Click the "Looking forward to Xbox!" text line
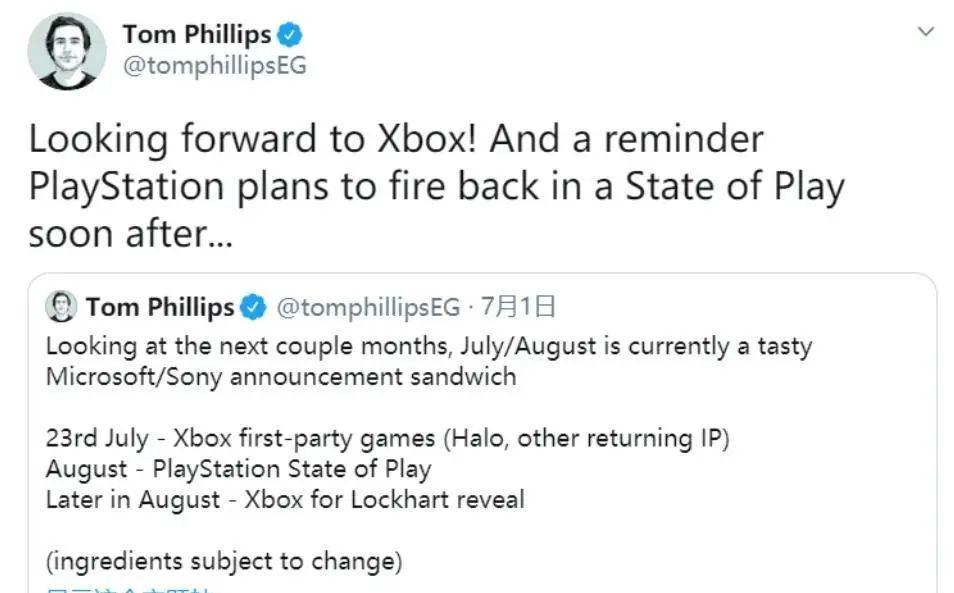954x593 pixels. click(x=395, y=140)
